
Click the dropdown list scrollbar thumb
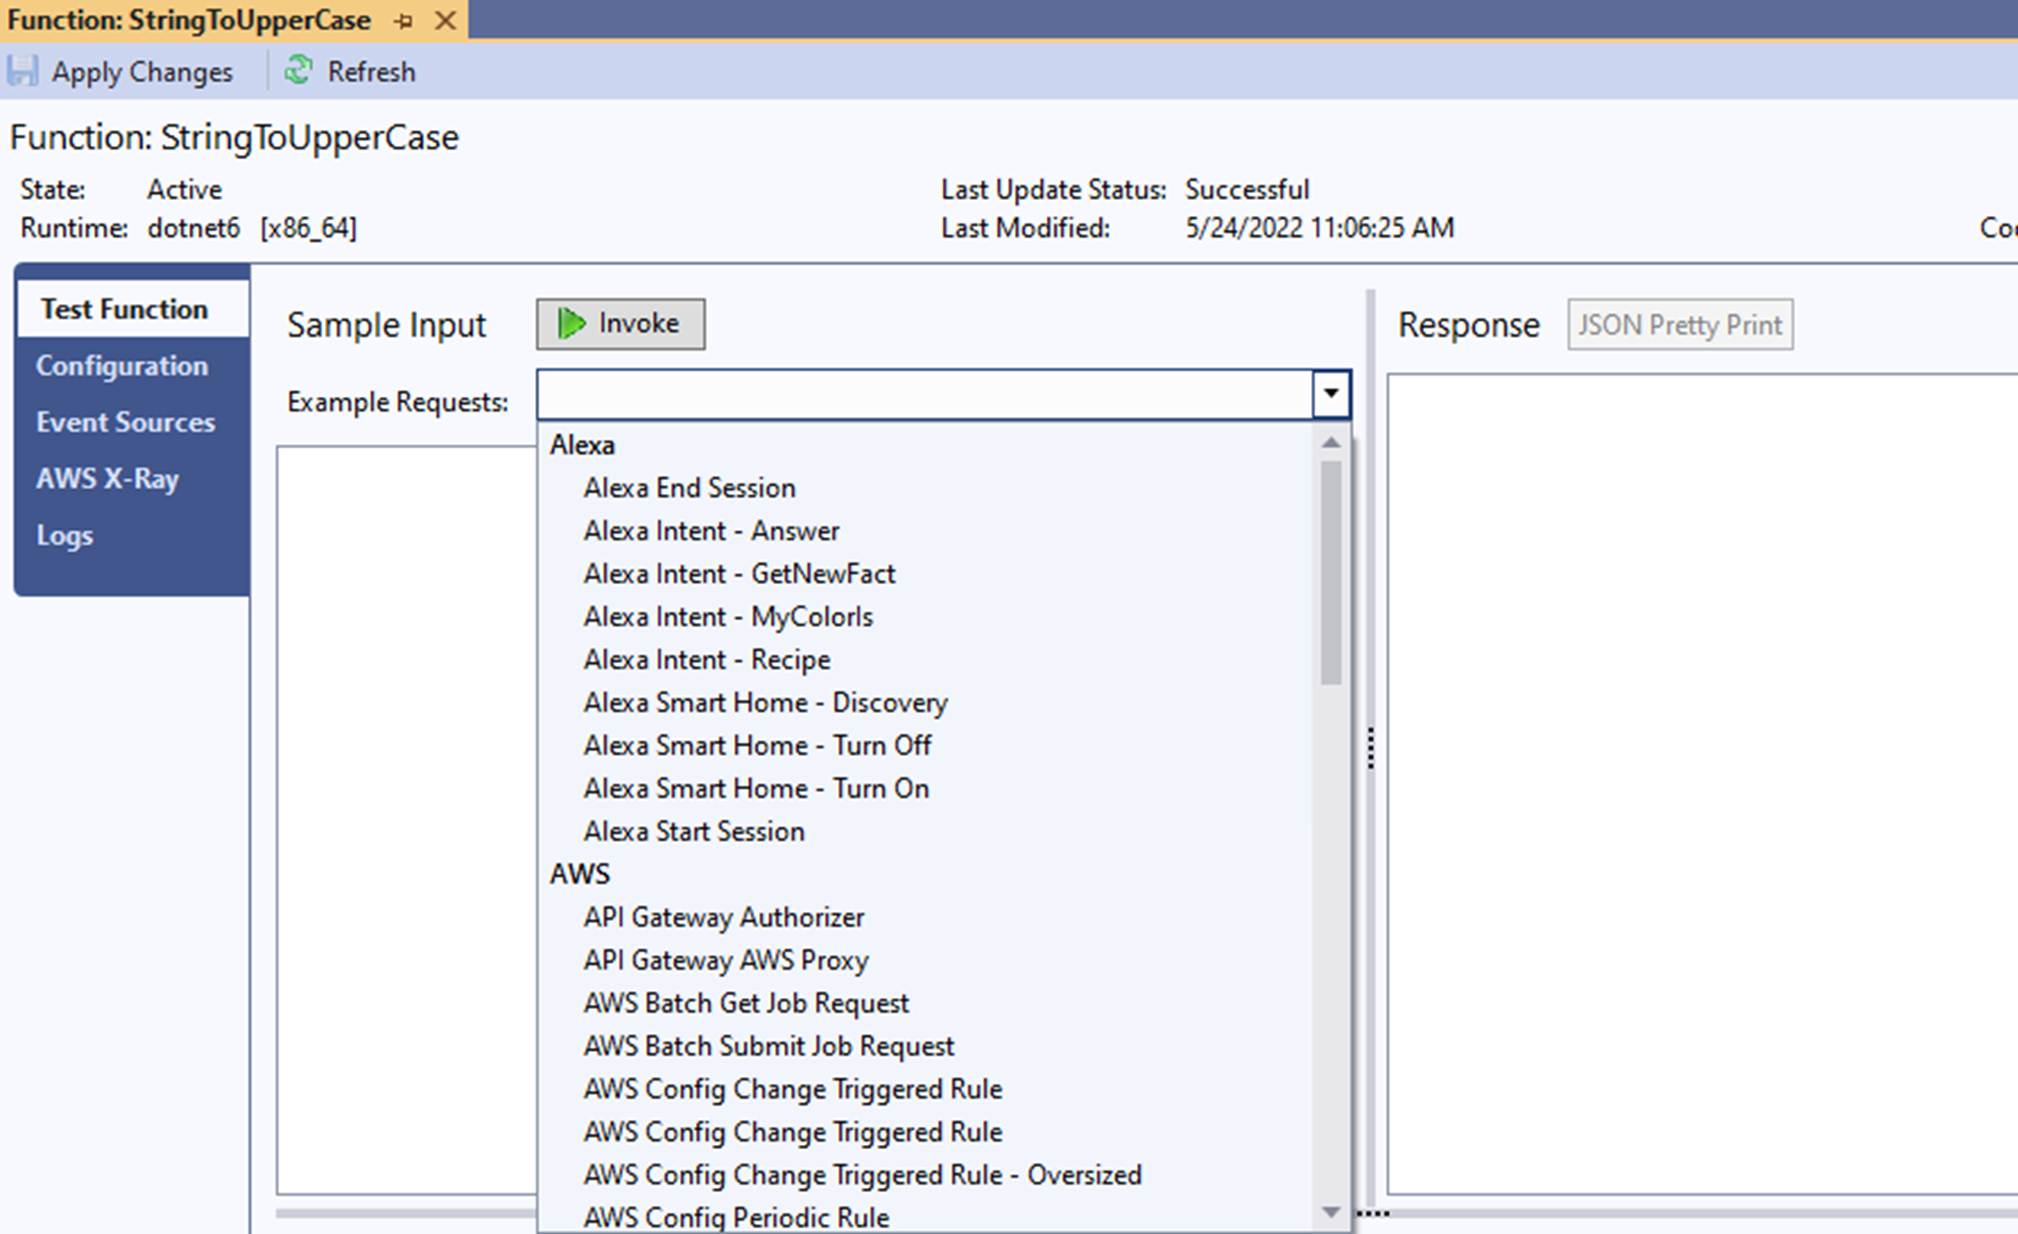point(1330,573)
